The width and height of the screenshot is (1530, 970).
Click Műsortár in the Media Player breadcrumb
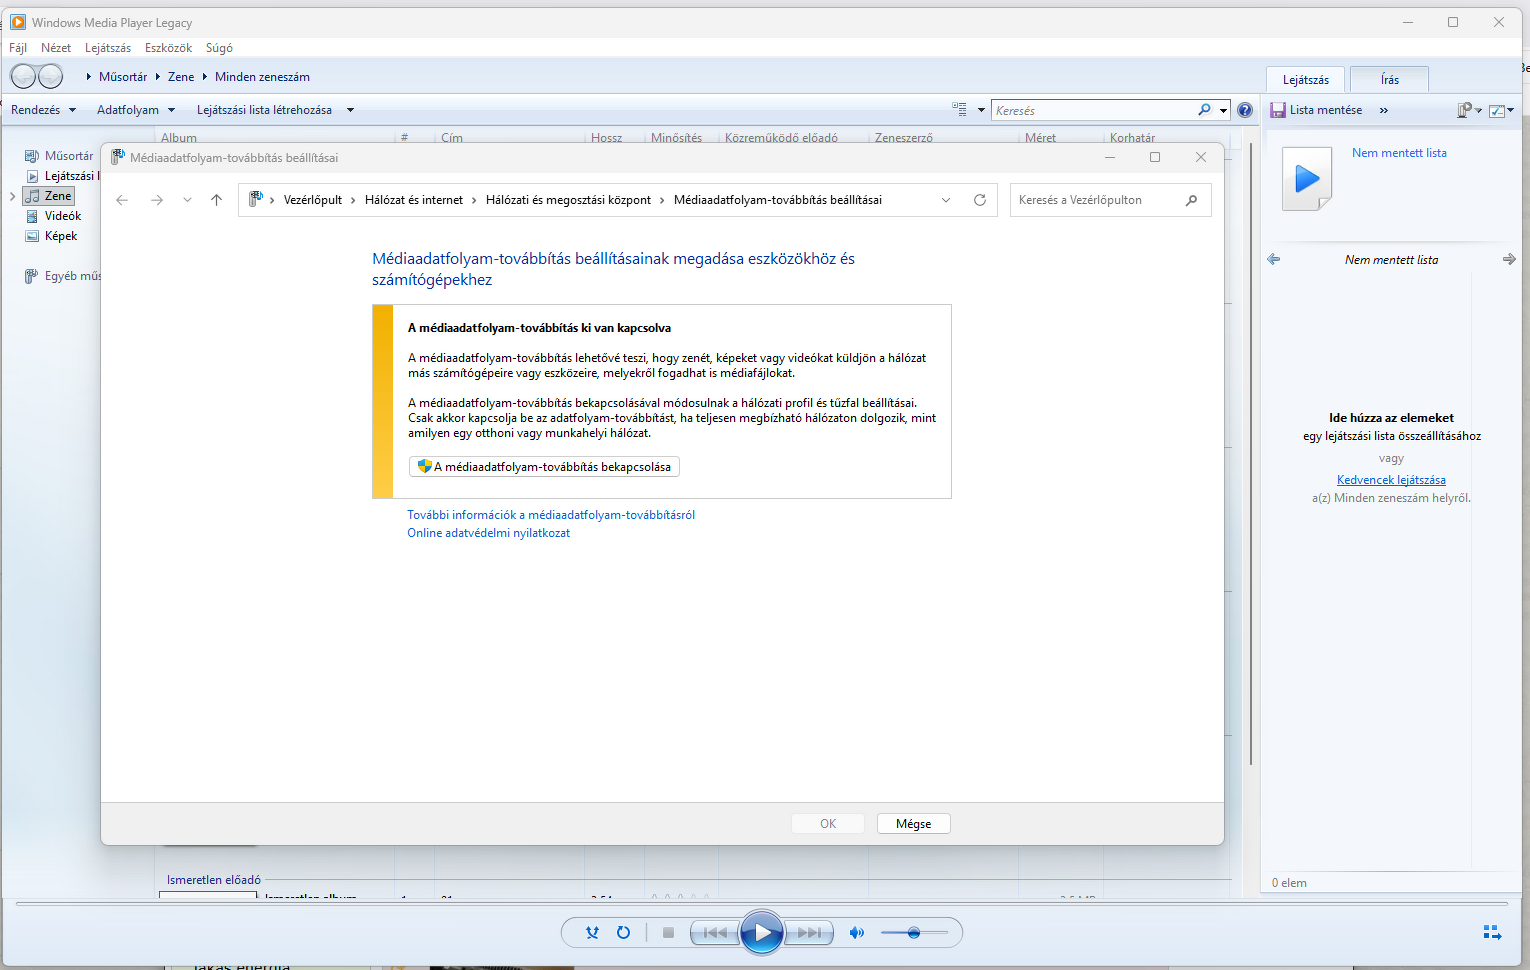click(123, 77)
